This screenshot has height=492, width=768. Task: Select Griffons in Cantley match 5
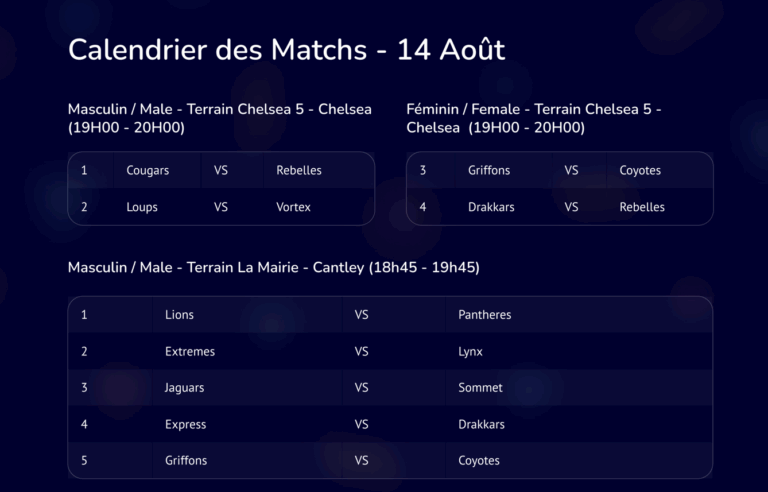pyautogui.click(x=186, y=461)
